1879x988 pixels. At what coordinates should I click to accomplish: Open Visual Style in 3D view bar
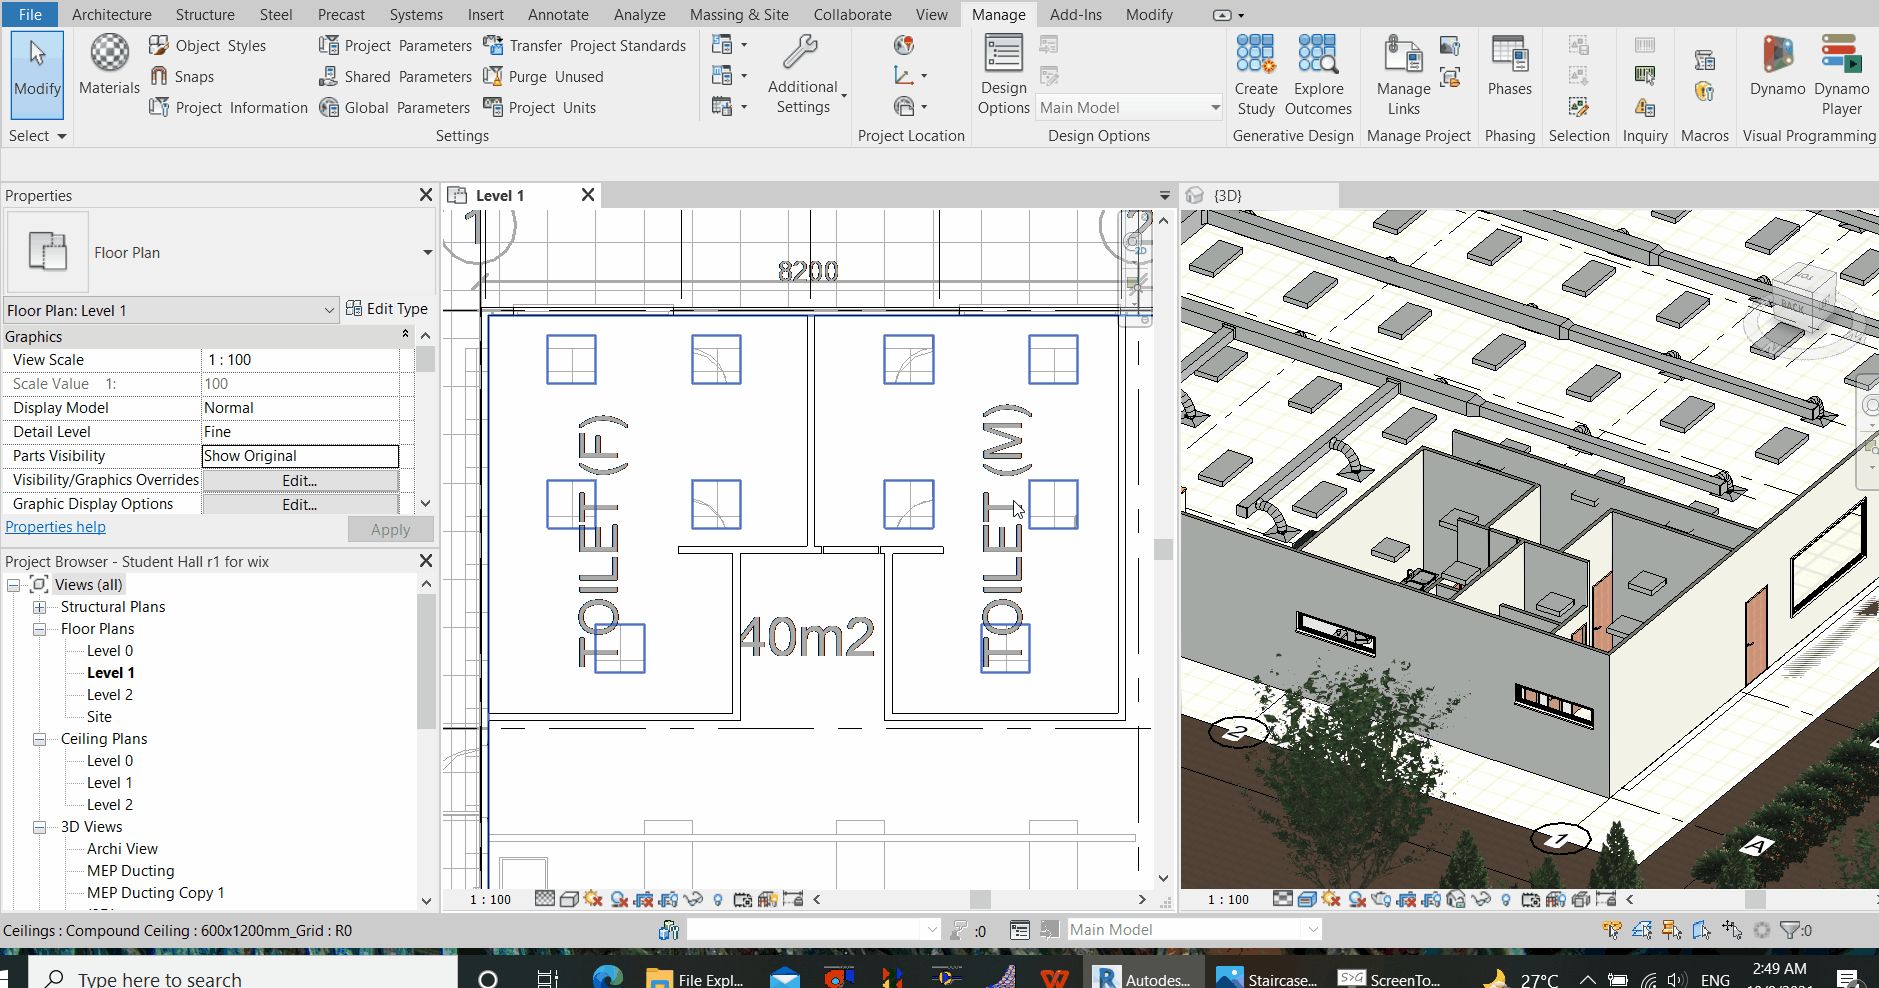tap(1307, 899)
